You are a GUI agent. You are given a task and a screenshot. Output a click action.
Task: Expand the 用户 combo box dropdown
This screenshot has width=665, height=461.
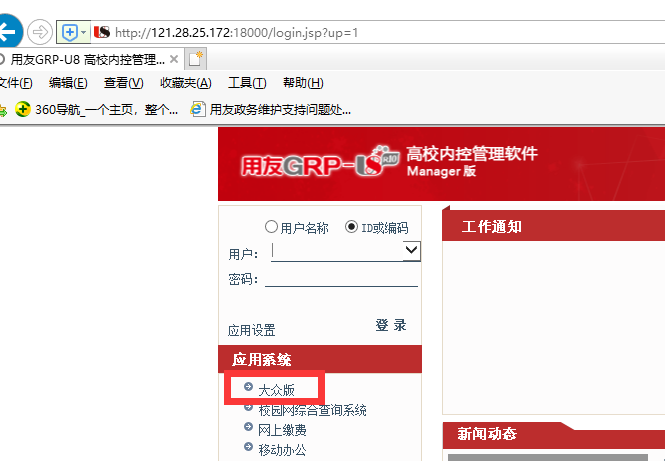point(410,252)
